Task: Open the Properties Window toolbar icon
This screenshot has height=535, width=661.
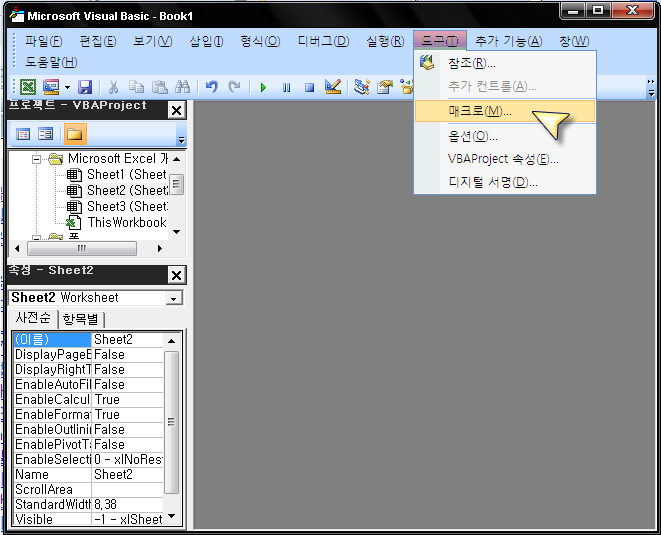Action: 384,87
